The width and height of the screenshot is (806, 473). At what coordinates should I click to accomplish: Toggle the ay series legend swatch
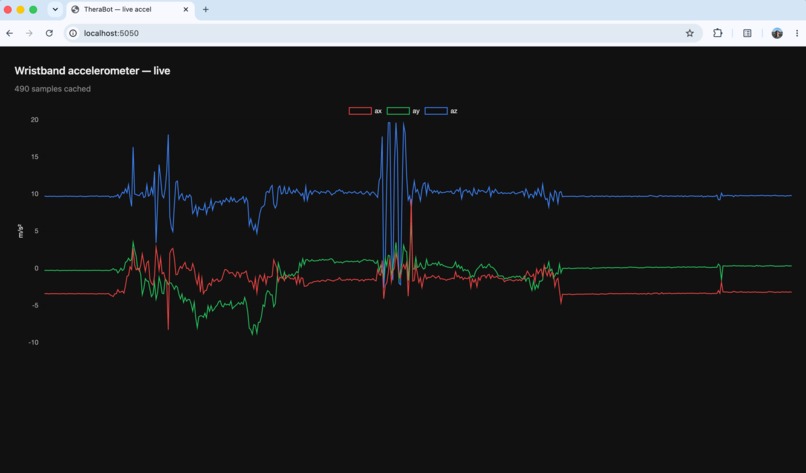point(398,111)
